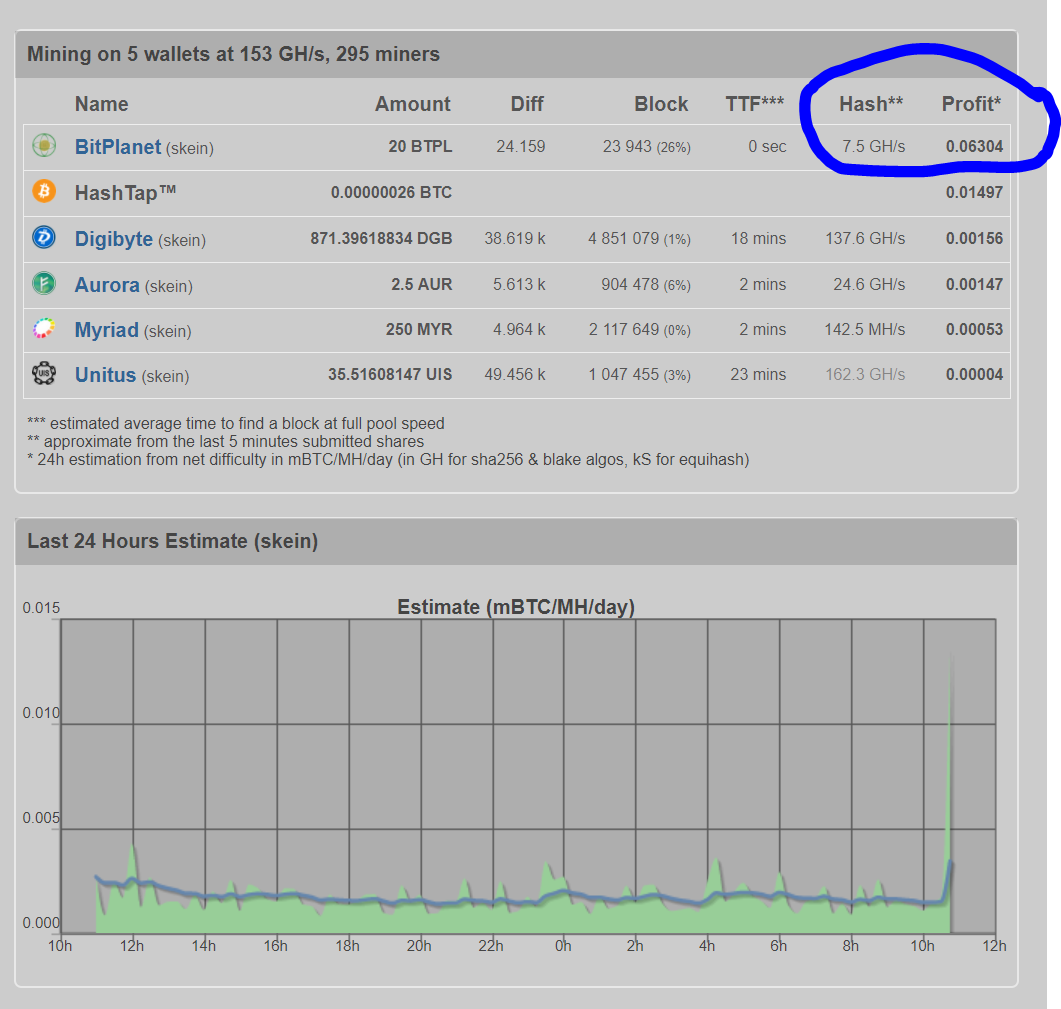Viewport: 1061px width, 1009px height.
Task: Click BitPlanet 7.5 GH/s hashrate
Action: coord(873,147)
